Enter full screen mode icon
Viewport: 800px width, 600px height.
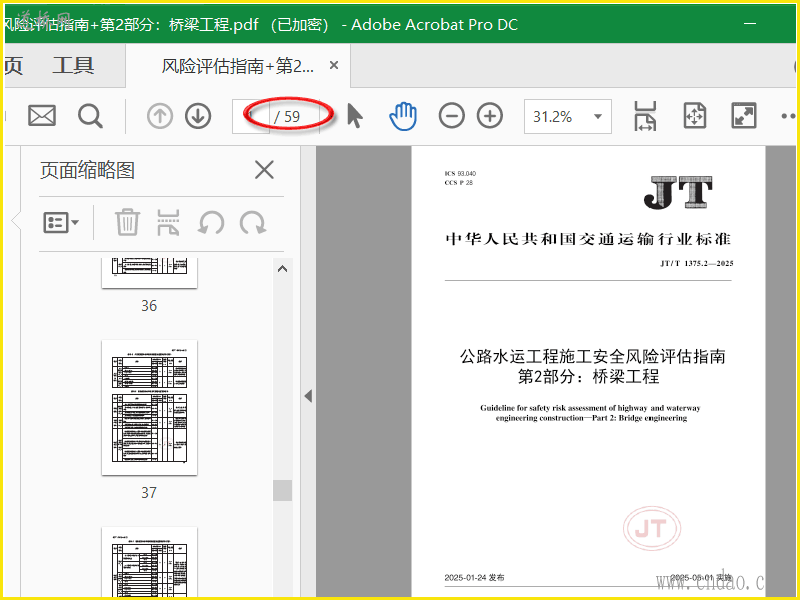[744, 116]
